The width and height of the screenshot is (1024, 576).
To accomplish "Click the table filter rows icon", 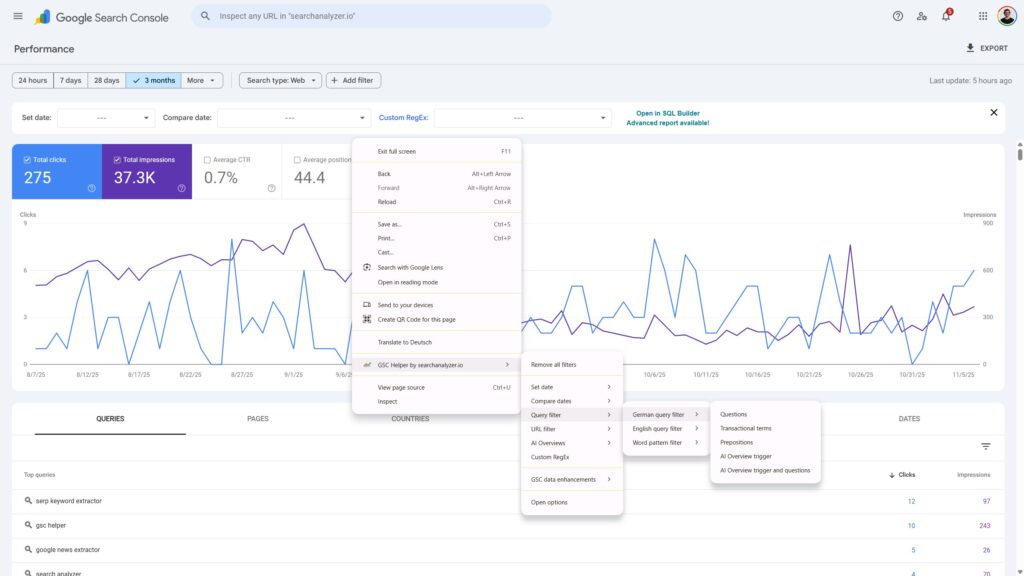I will click(x=985, y=446).
